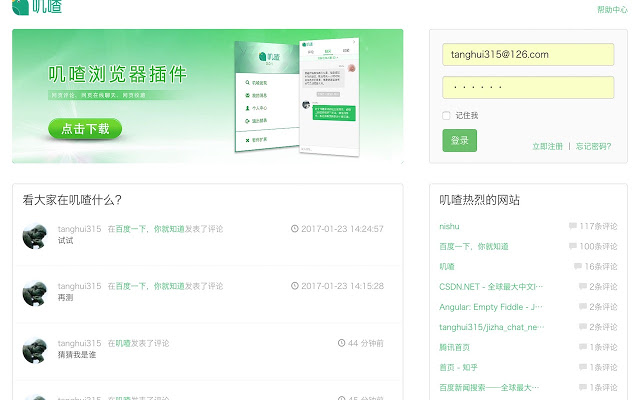Click the green 登录 login button
The height and width of the screenshot is (400, 640).
(x=459, y=140)
